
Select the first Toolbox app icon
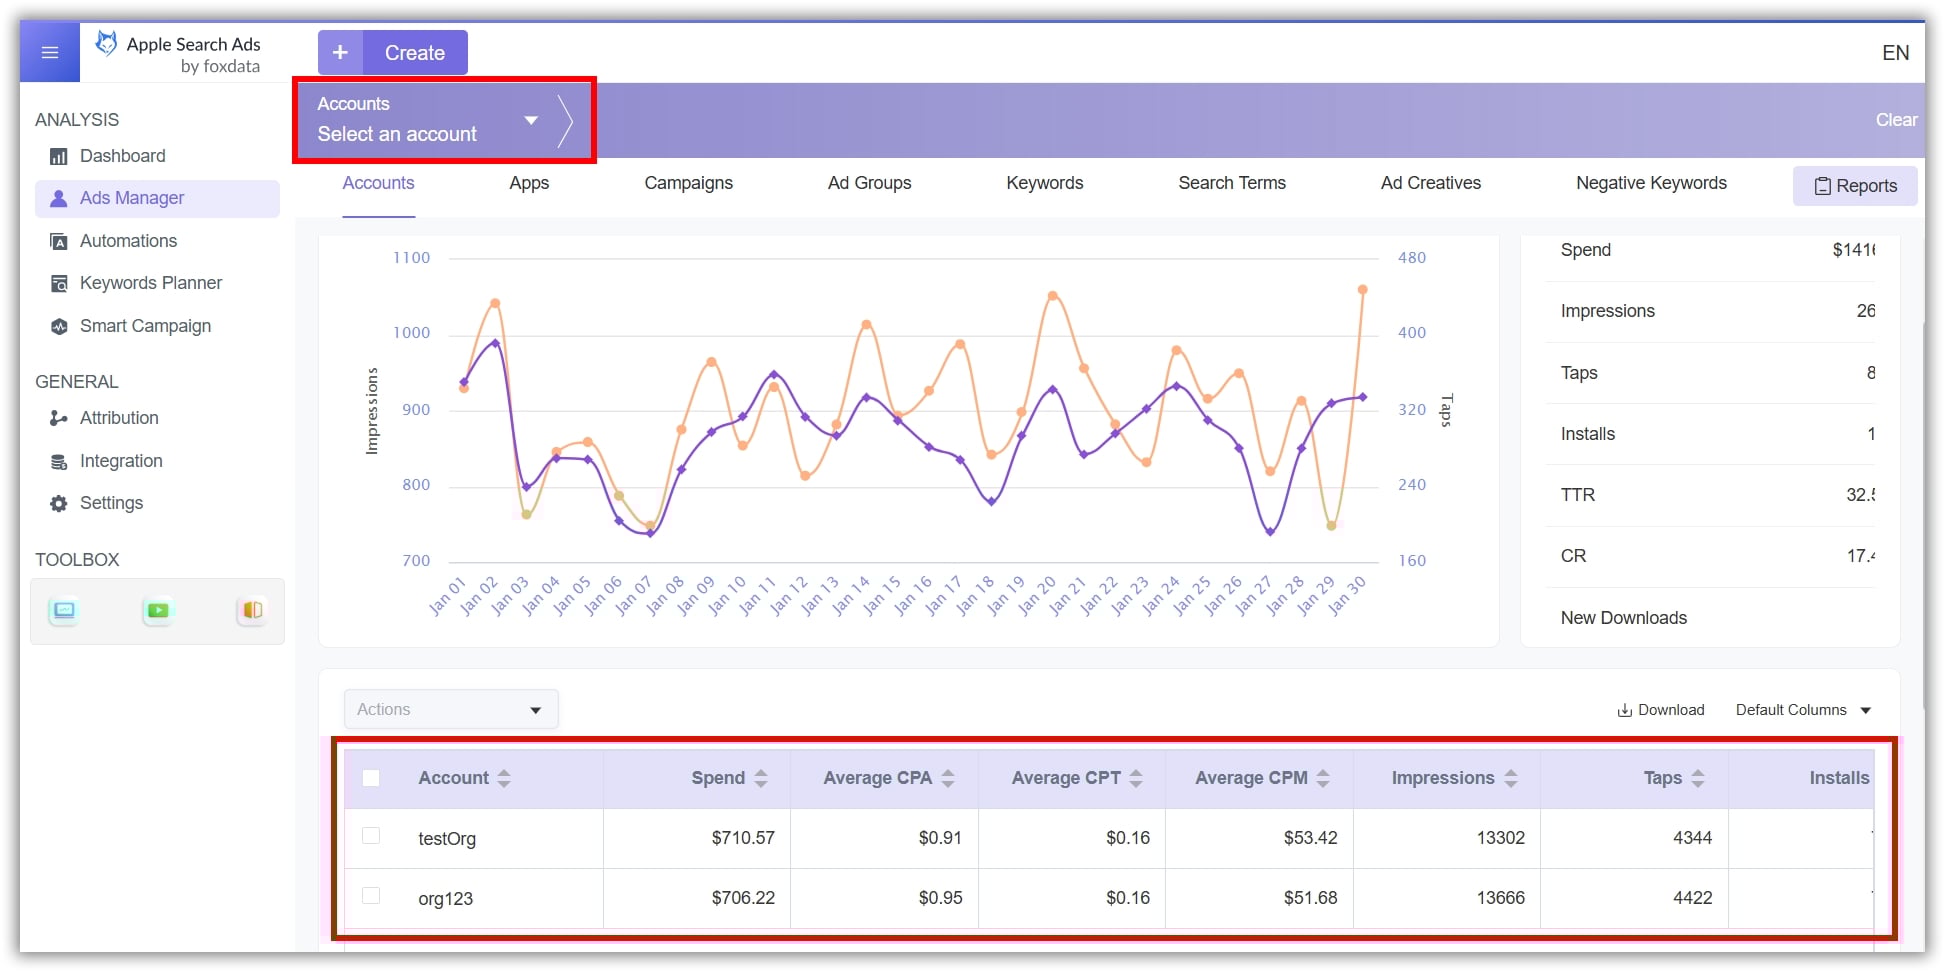(63, 611)
